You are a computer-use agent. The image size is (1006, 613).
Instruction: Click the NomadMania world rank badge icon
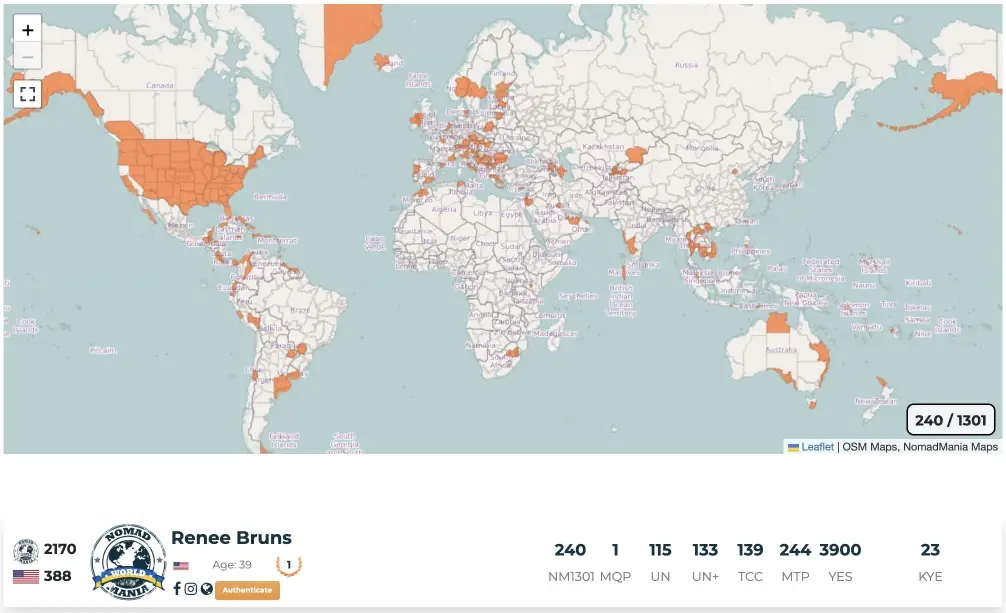click(26, 551)
